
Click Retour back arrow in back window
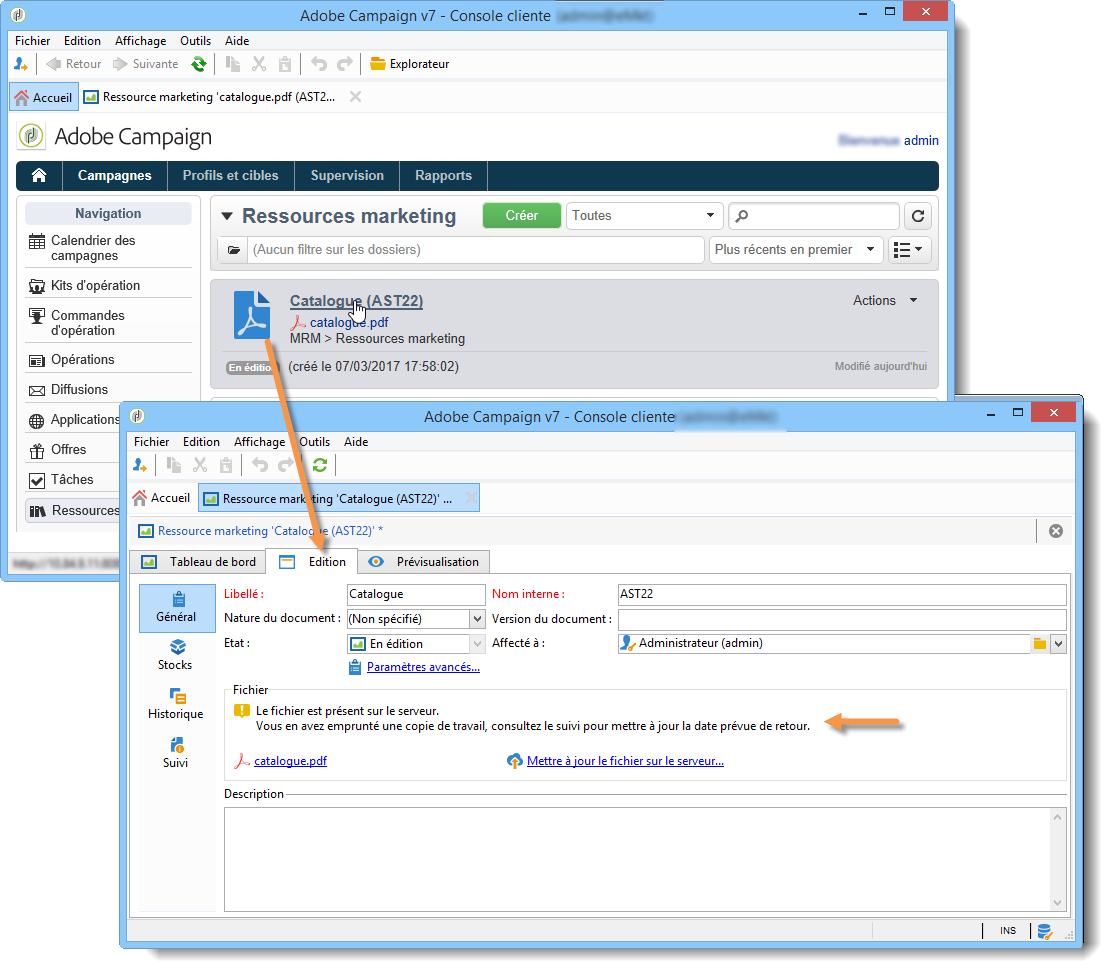pos(74,64)
